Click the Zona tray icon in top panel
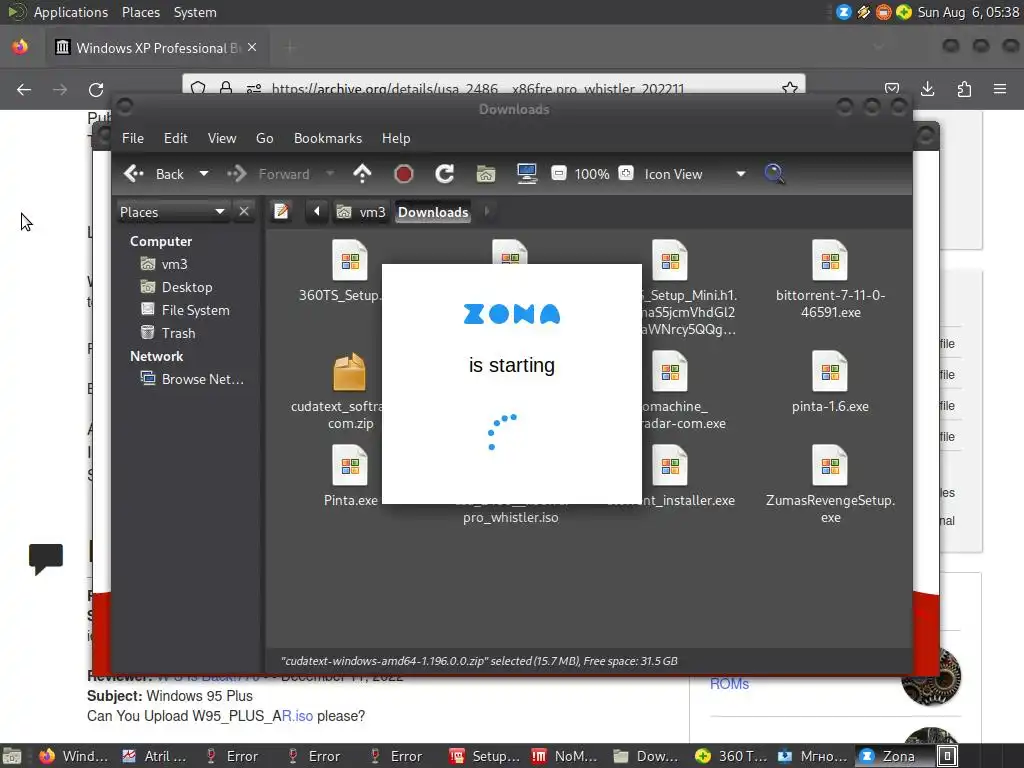This screenshot has width=1024, height=768. 844,12
